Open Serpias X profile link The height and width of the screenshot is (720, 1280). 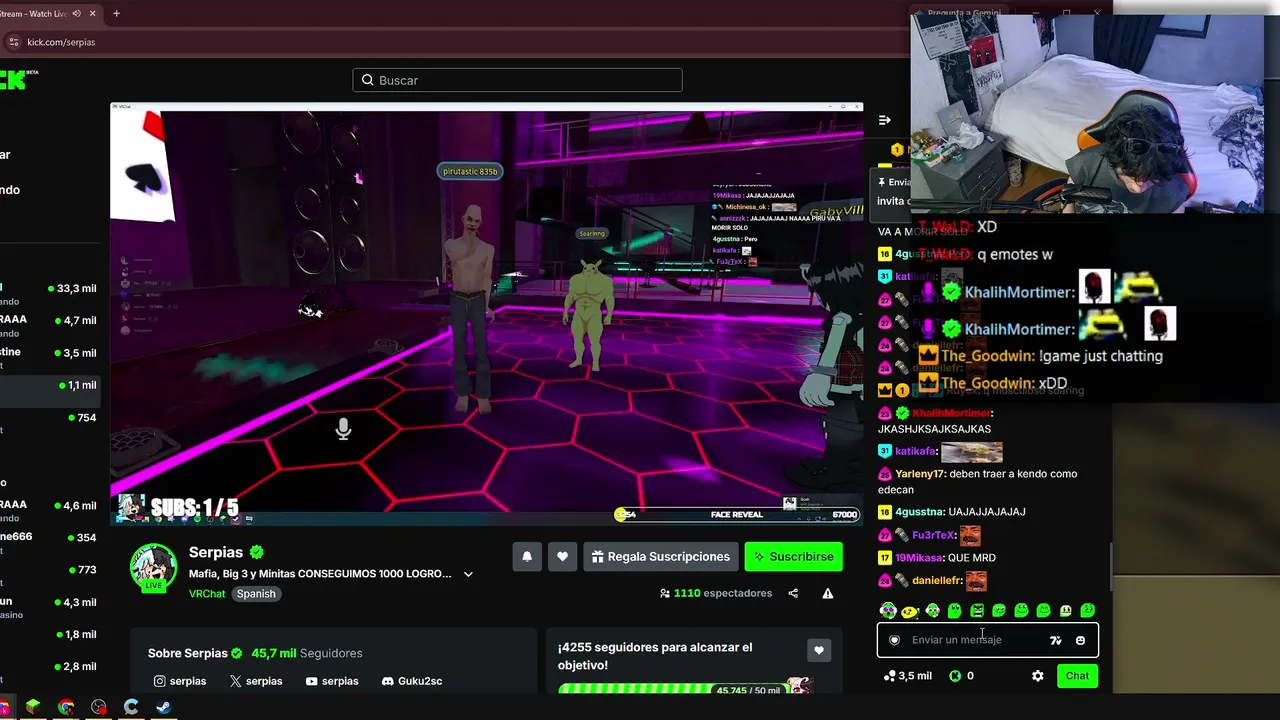tap(256, 681)
